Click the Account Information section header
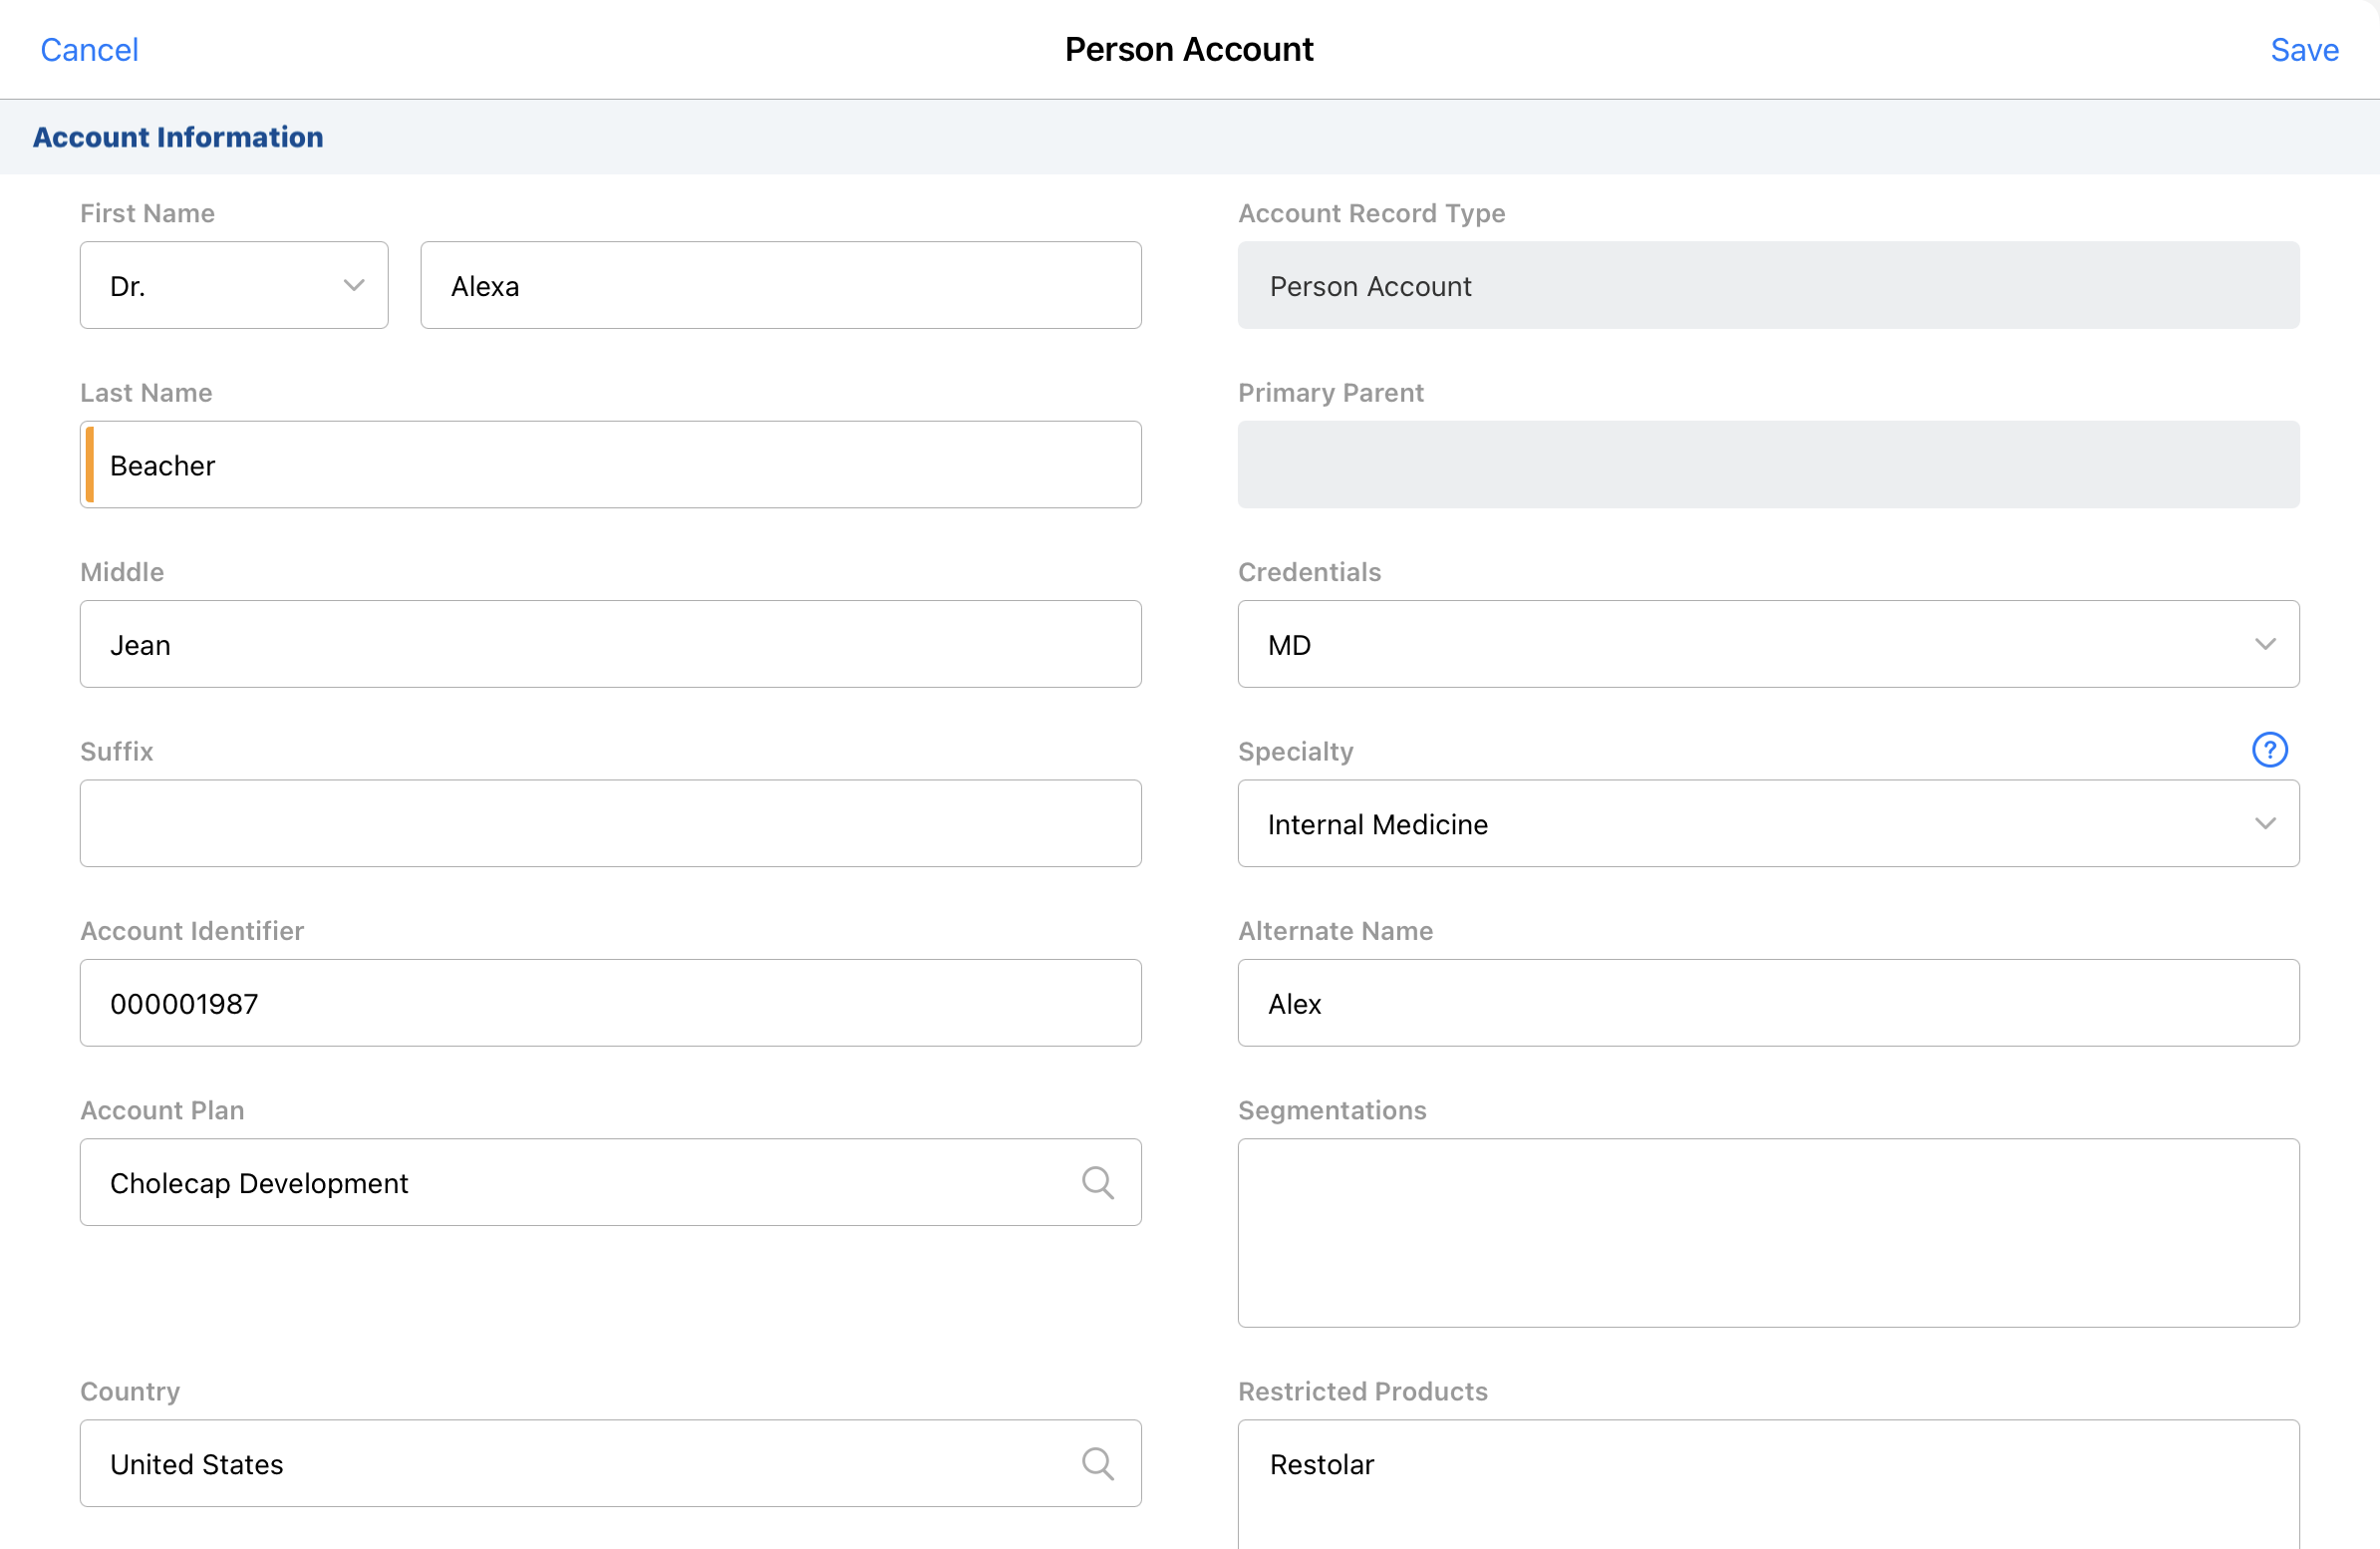Screen dimensions: 2380x1549 pos(178,137)
